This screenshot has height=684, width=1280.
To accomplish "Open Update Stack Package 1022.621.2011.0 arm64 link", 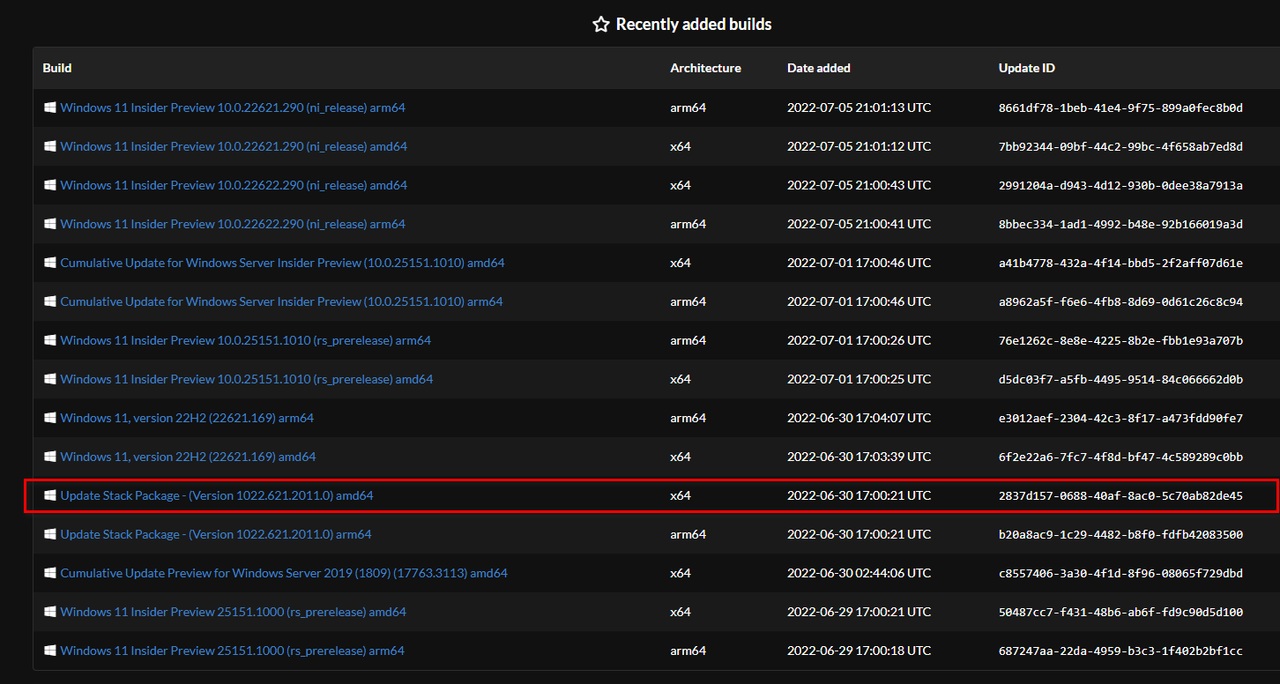I will coord(216,534).
